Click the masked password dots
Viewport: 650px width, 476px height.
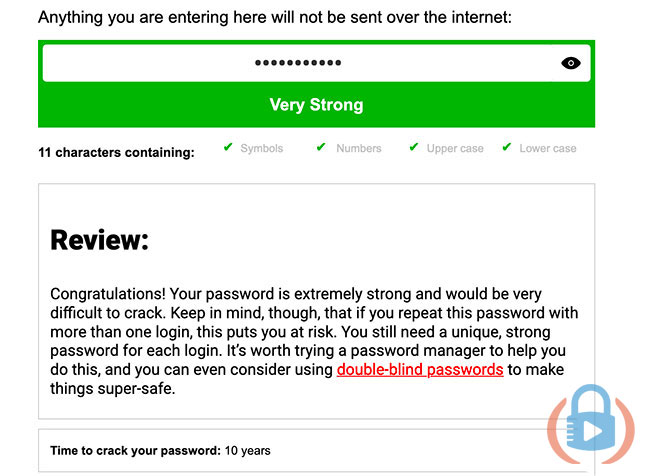coord(298,63)
